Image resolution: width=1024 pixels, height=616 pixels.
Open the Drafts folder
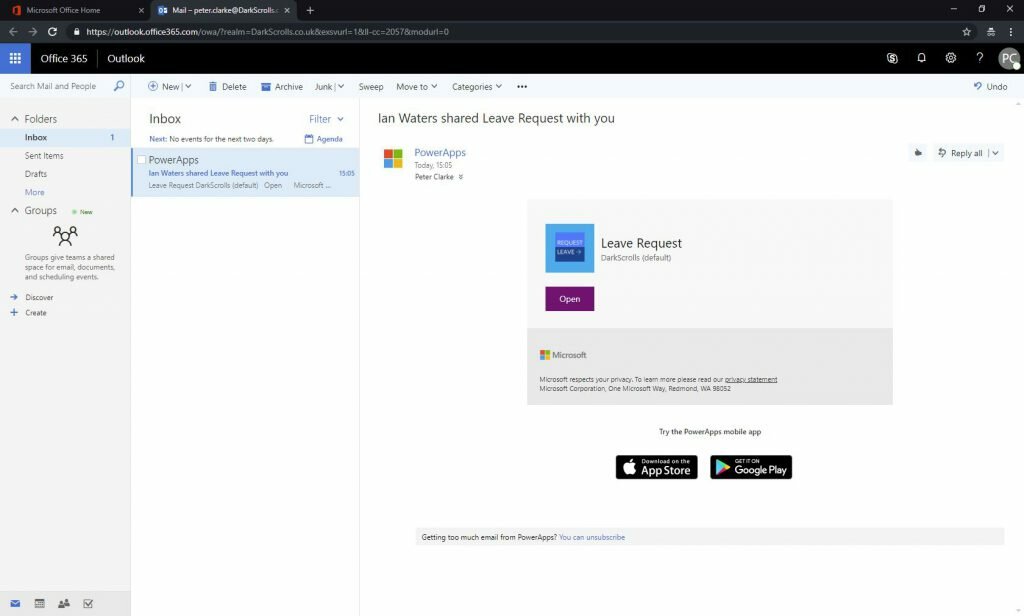point(36,174)
